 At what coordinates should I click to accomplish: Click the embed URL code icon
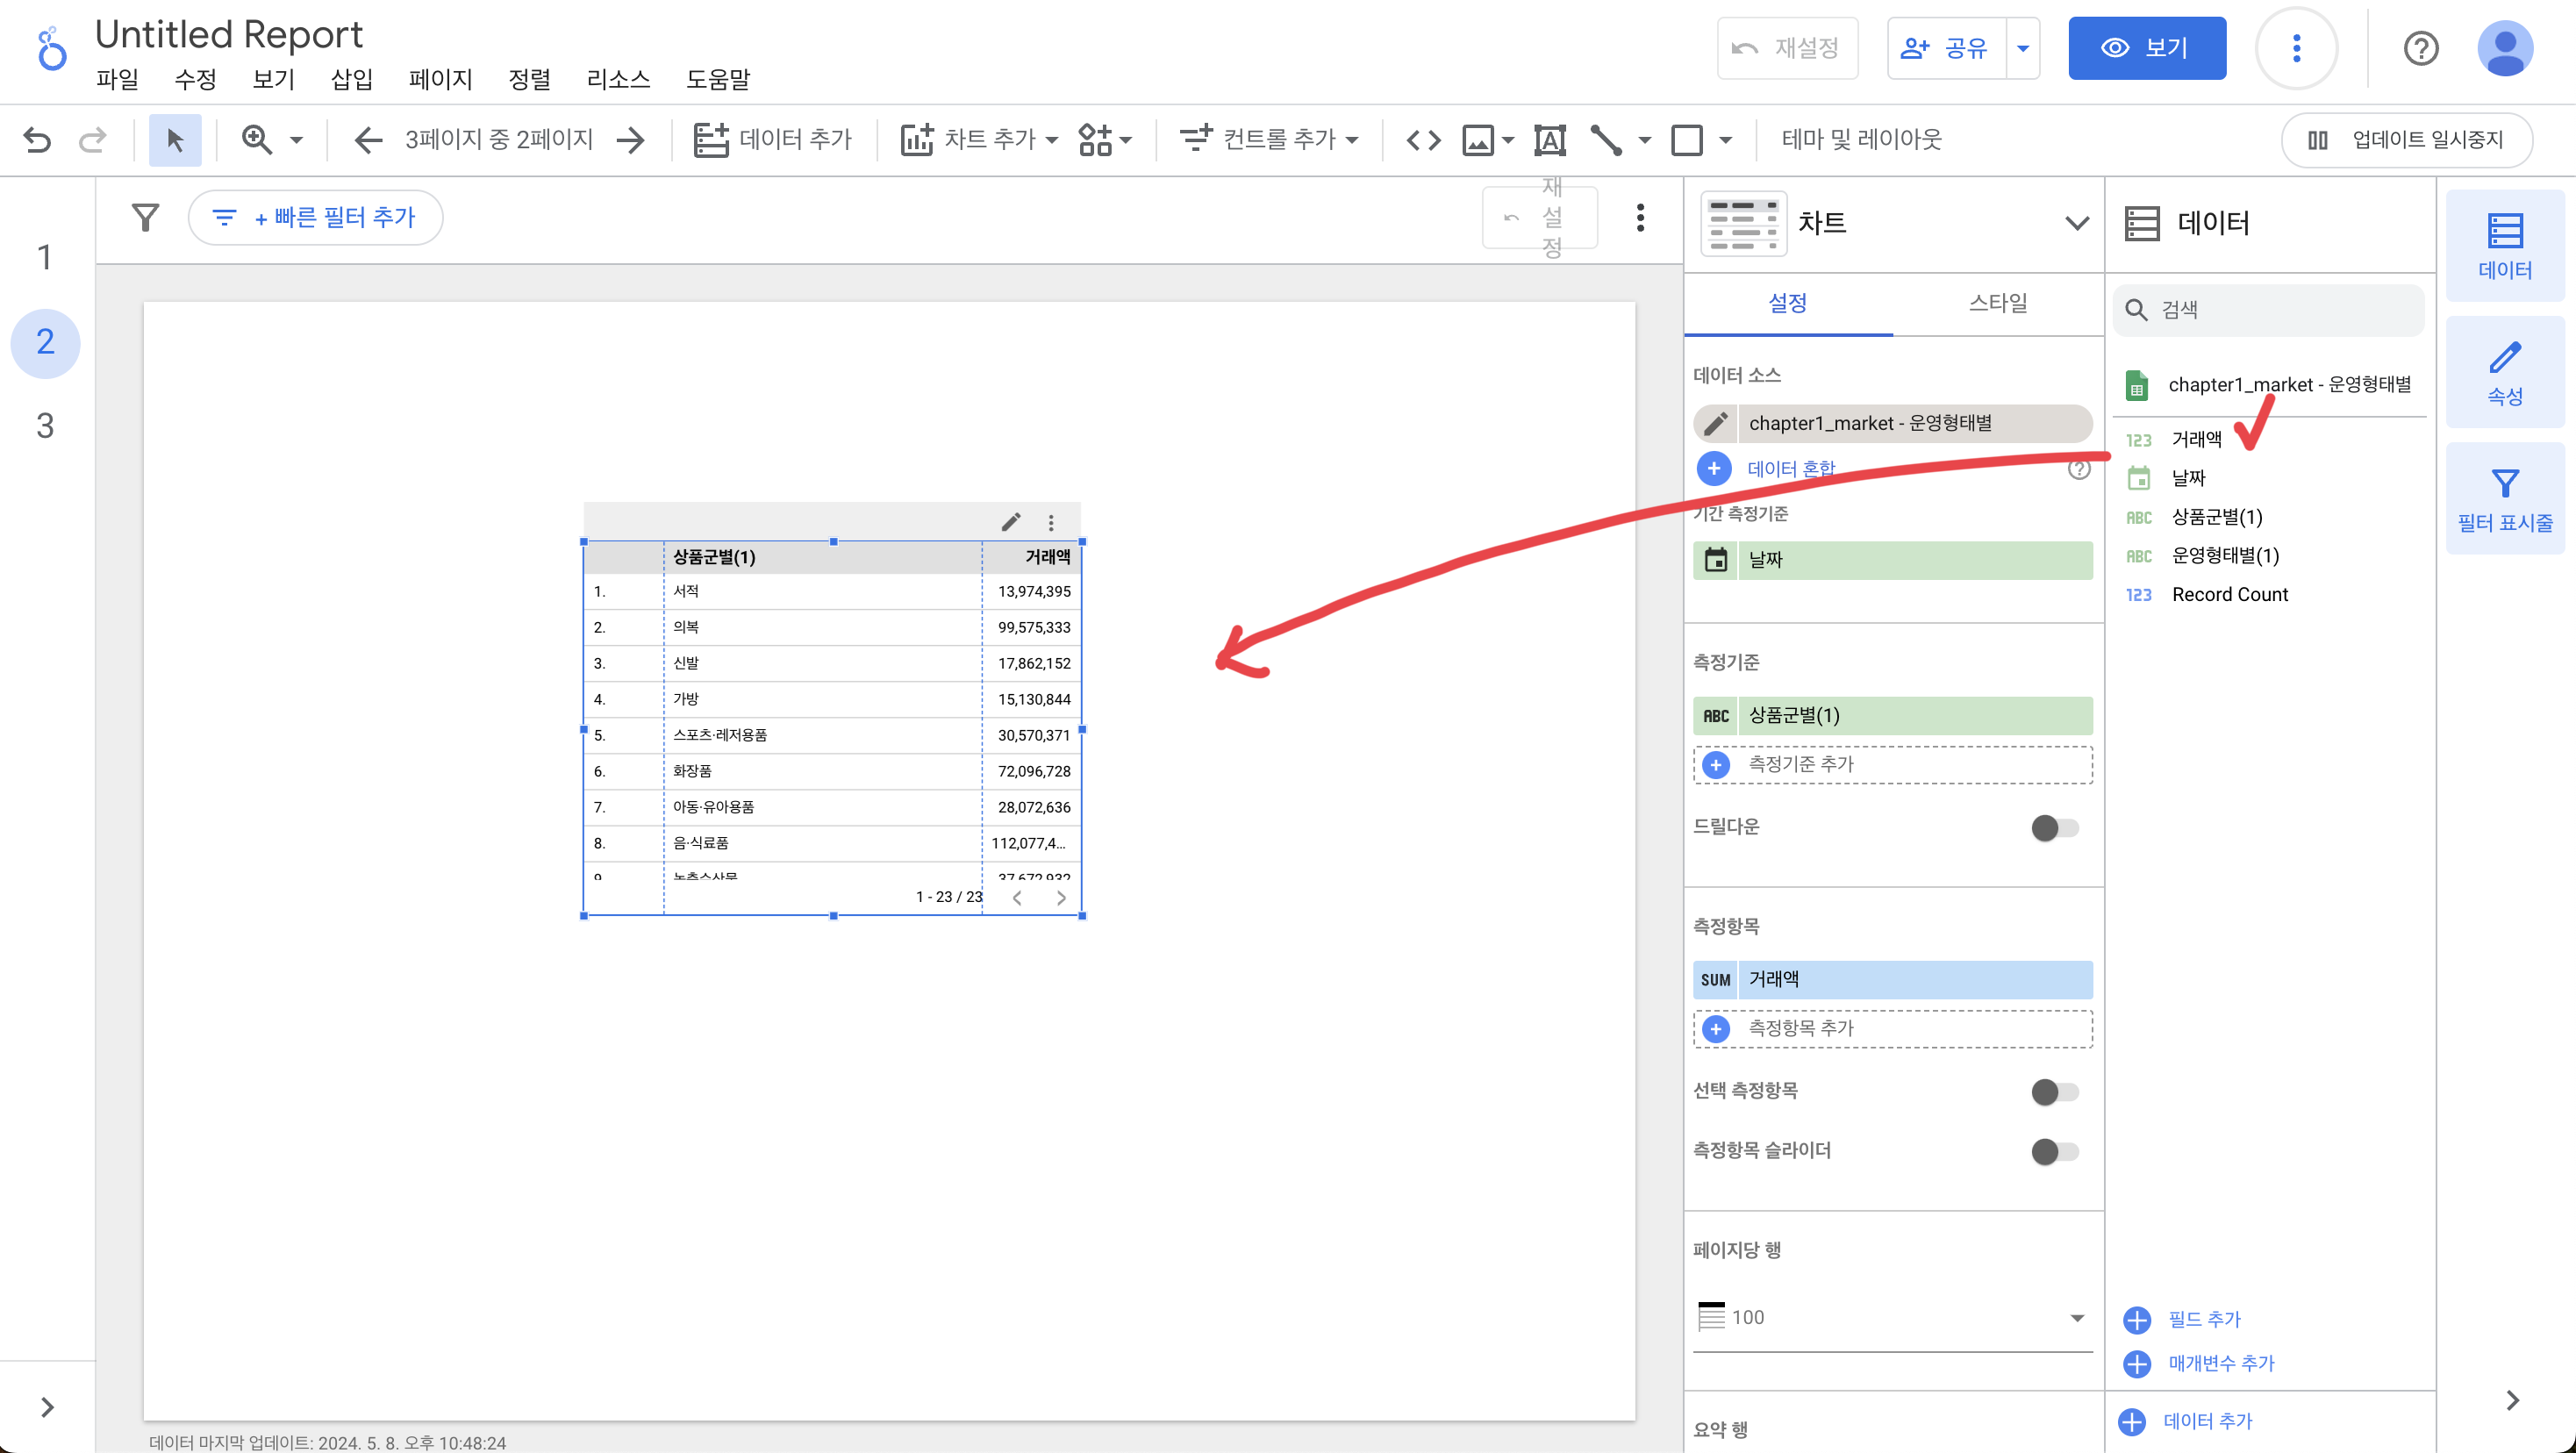pyautogui.click(x=1423, y=139)
